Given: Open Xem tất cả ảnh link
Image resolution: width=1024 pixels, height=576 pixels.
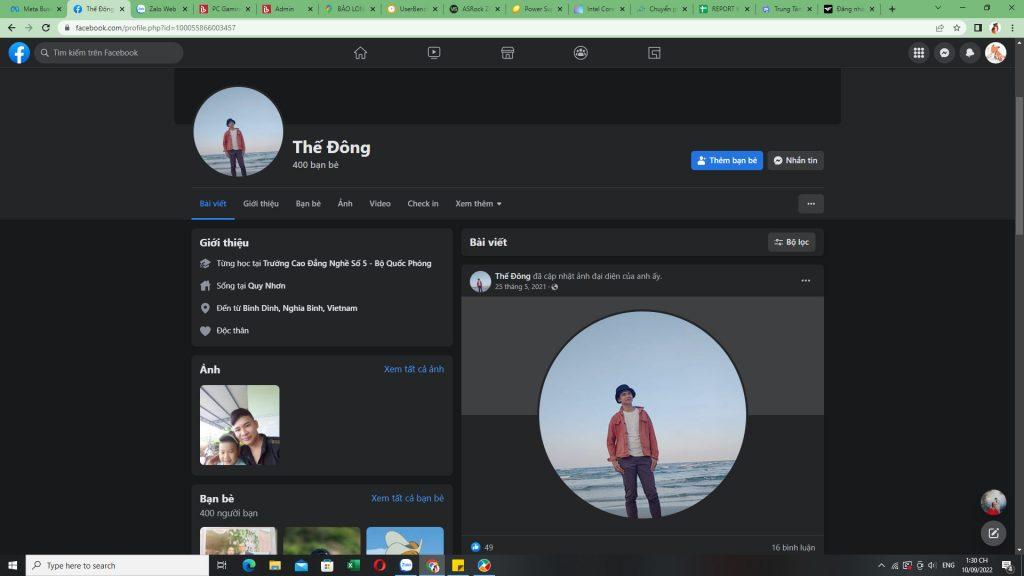Looking at the screenshot, I should tap(413, 369).
